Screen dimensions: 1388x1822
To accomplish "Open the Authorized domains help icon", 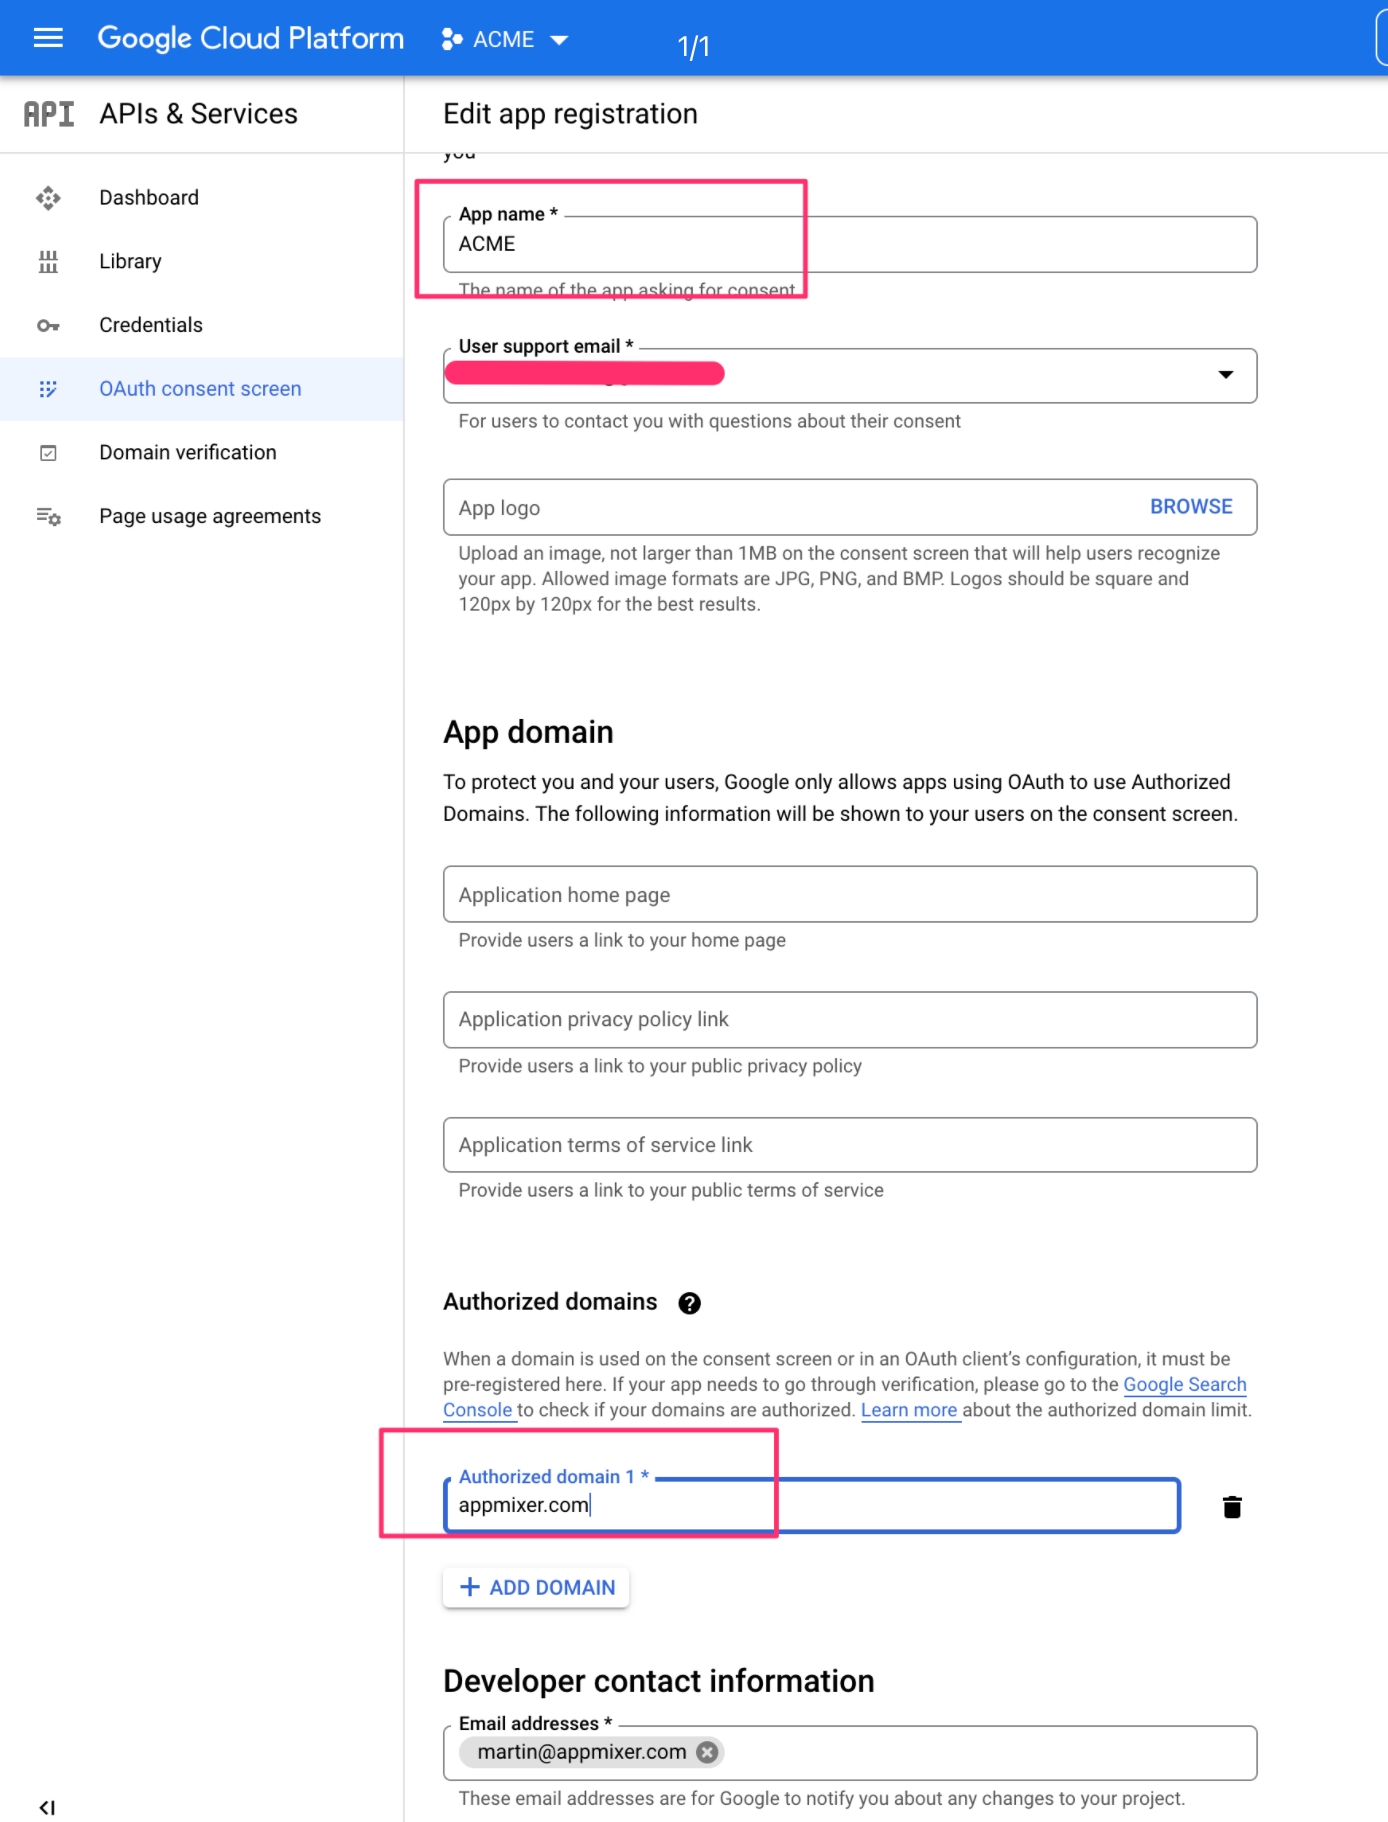I will click(x=689, y=1303).
